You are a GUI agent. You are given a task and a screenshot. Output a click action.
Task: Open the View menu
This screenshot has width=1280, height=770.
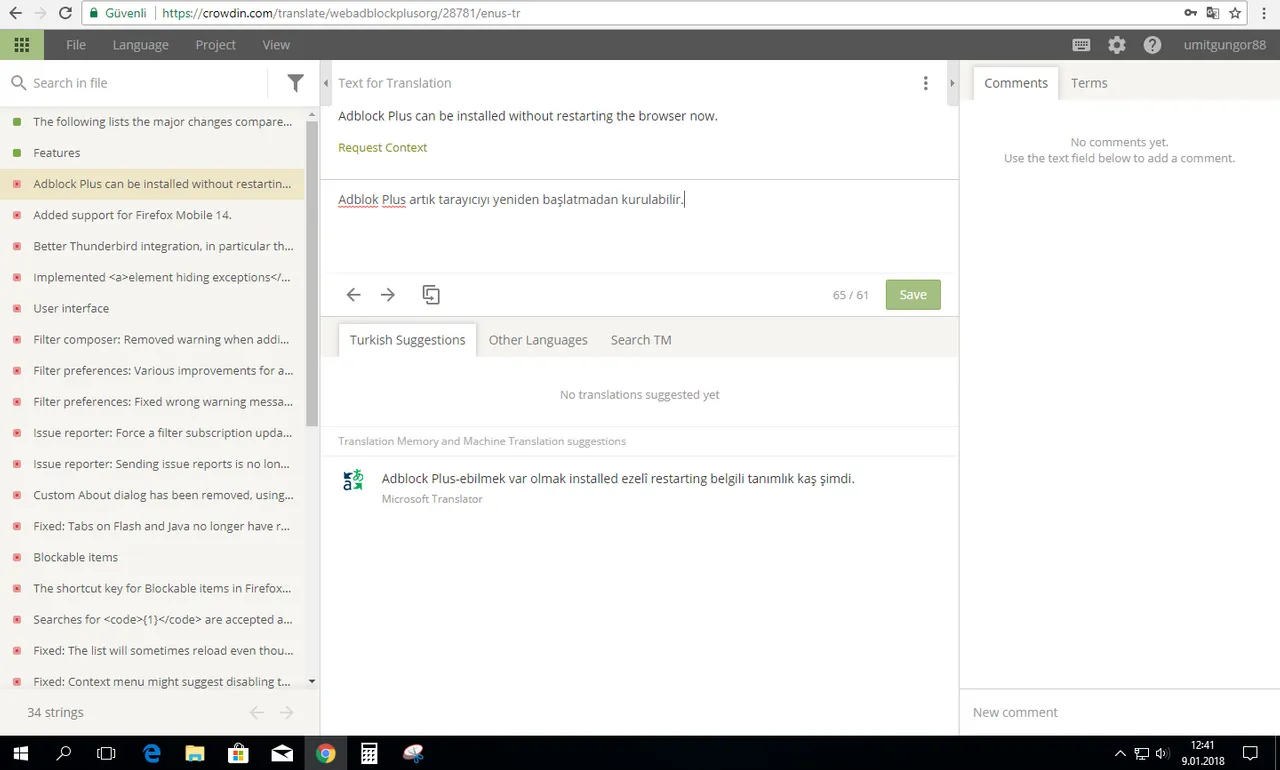click(276, 45)
